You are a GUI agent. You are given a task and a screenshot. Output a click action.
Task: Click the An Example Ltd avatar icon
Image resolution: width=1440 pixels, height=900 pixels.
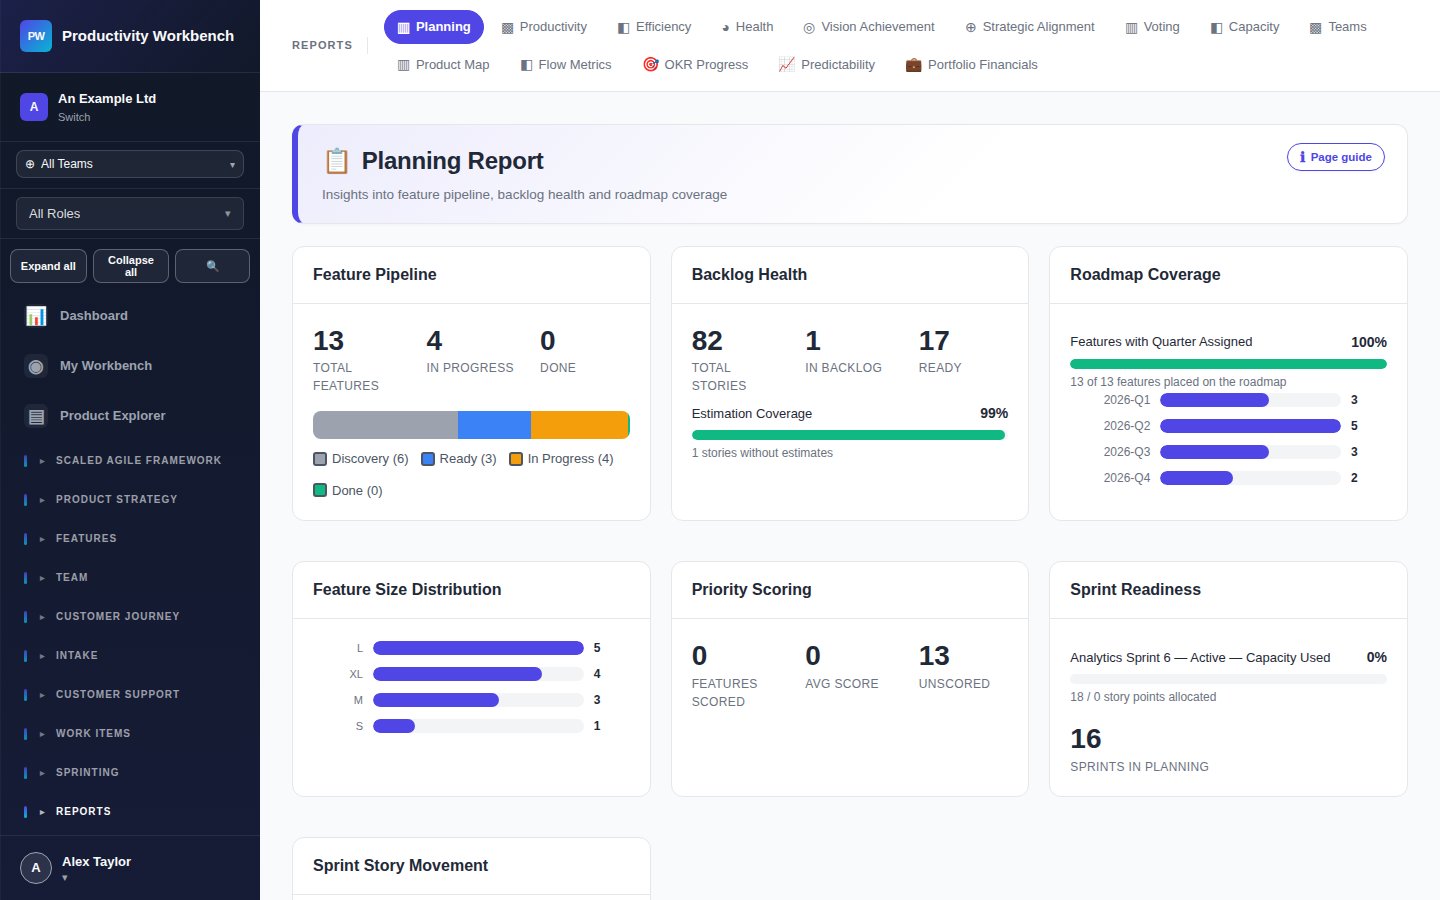point(34,107)
